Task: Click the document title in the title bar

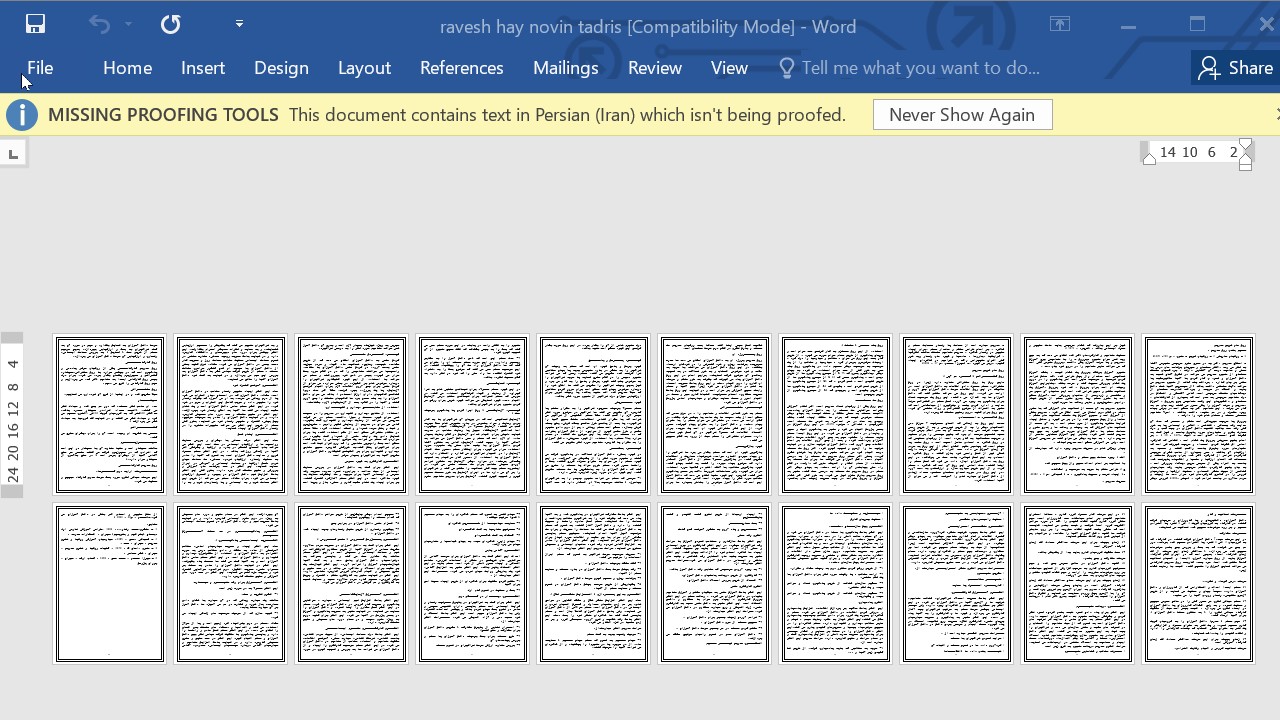Action: tap(648, 27)
